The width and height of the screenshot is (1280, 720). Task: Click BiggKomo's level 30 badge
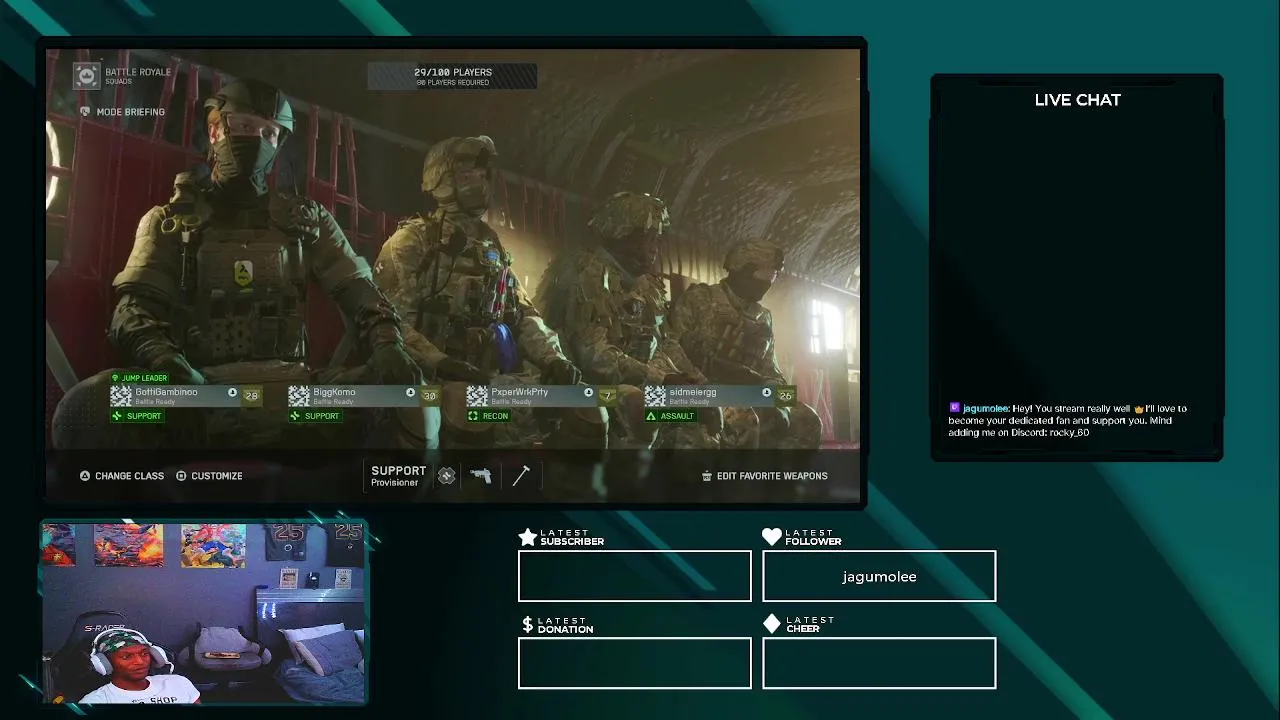pyautogui.click(x=429, y=396)
